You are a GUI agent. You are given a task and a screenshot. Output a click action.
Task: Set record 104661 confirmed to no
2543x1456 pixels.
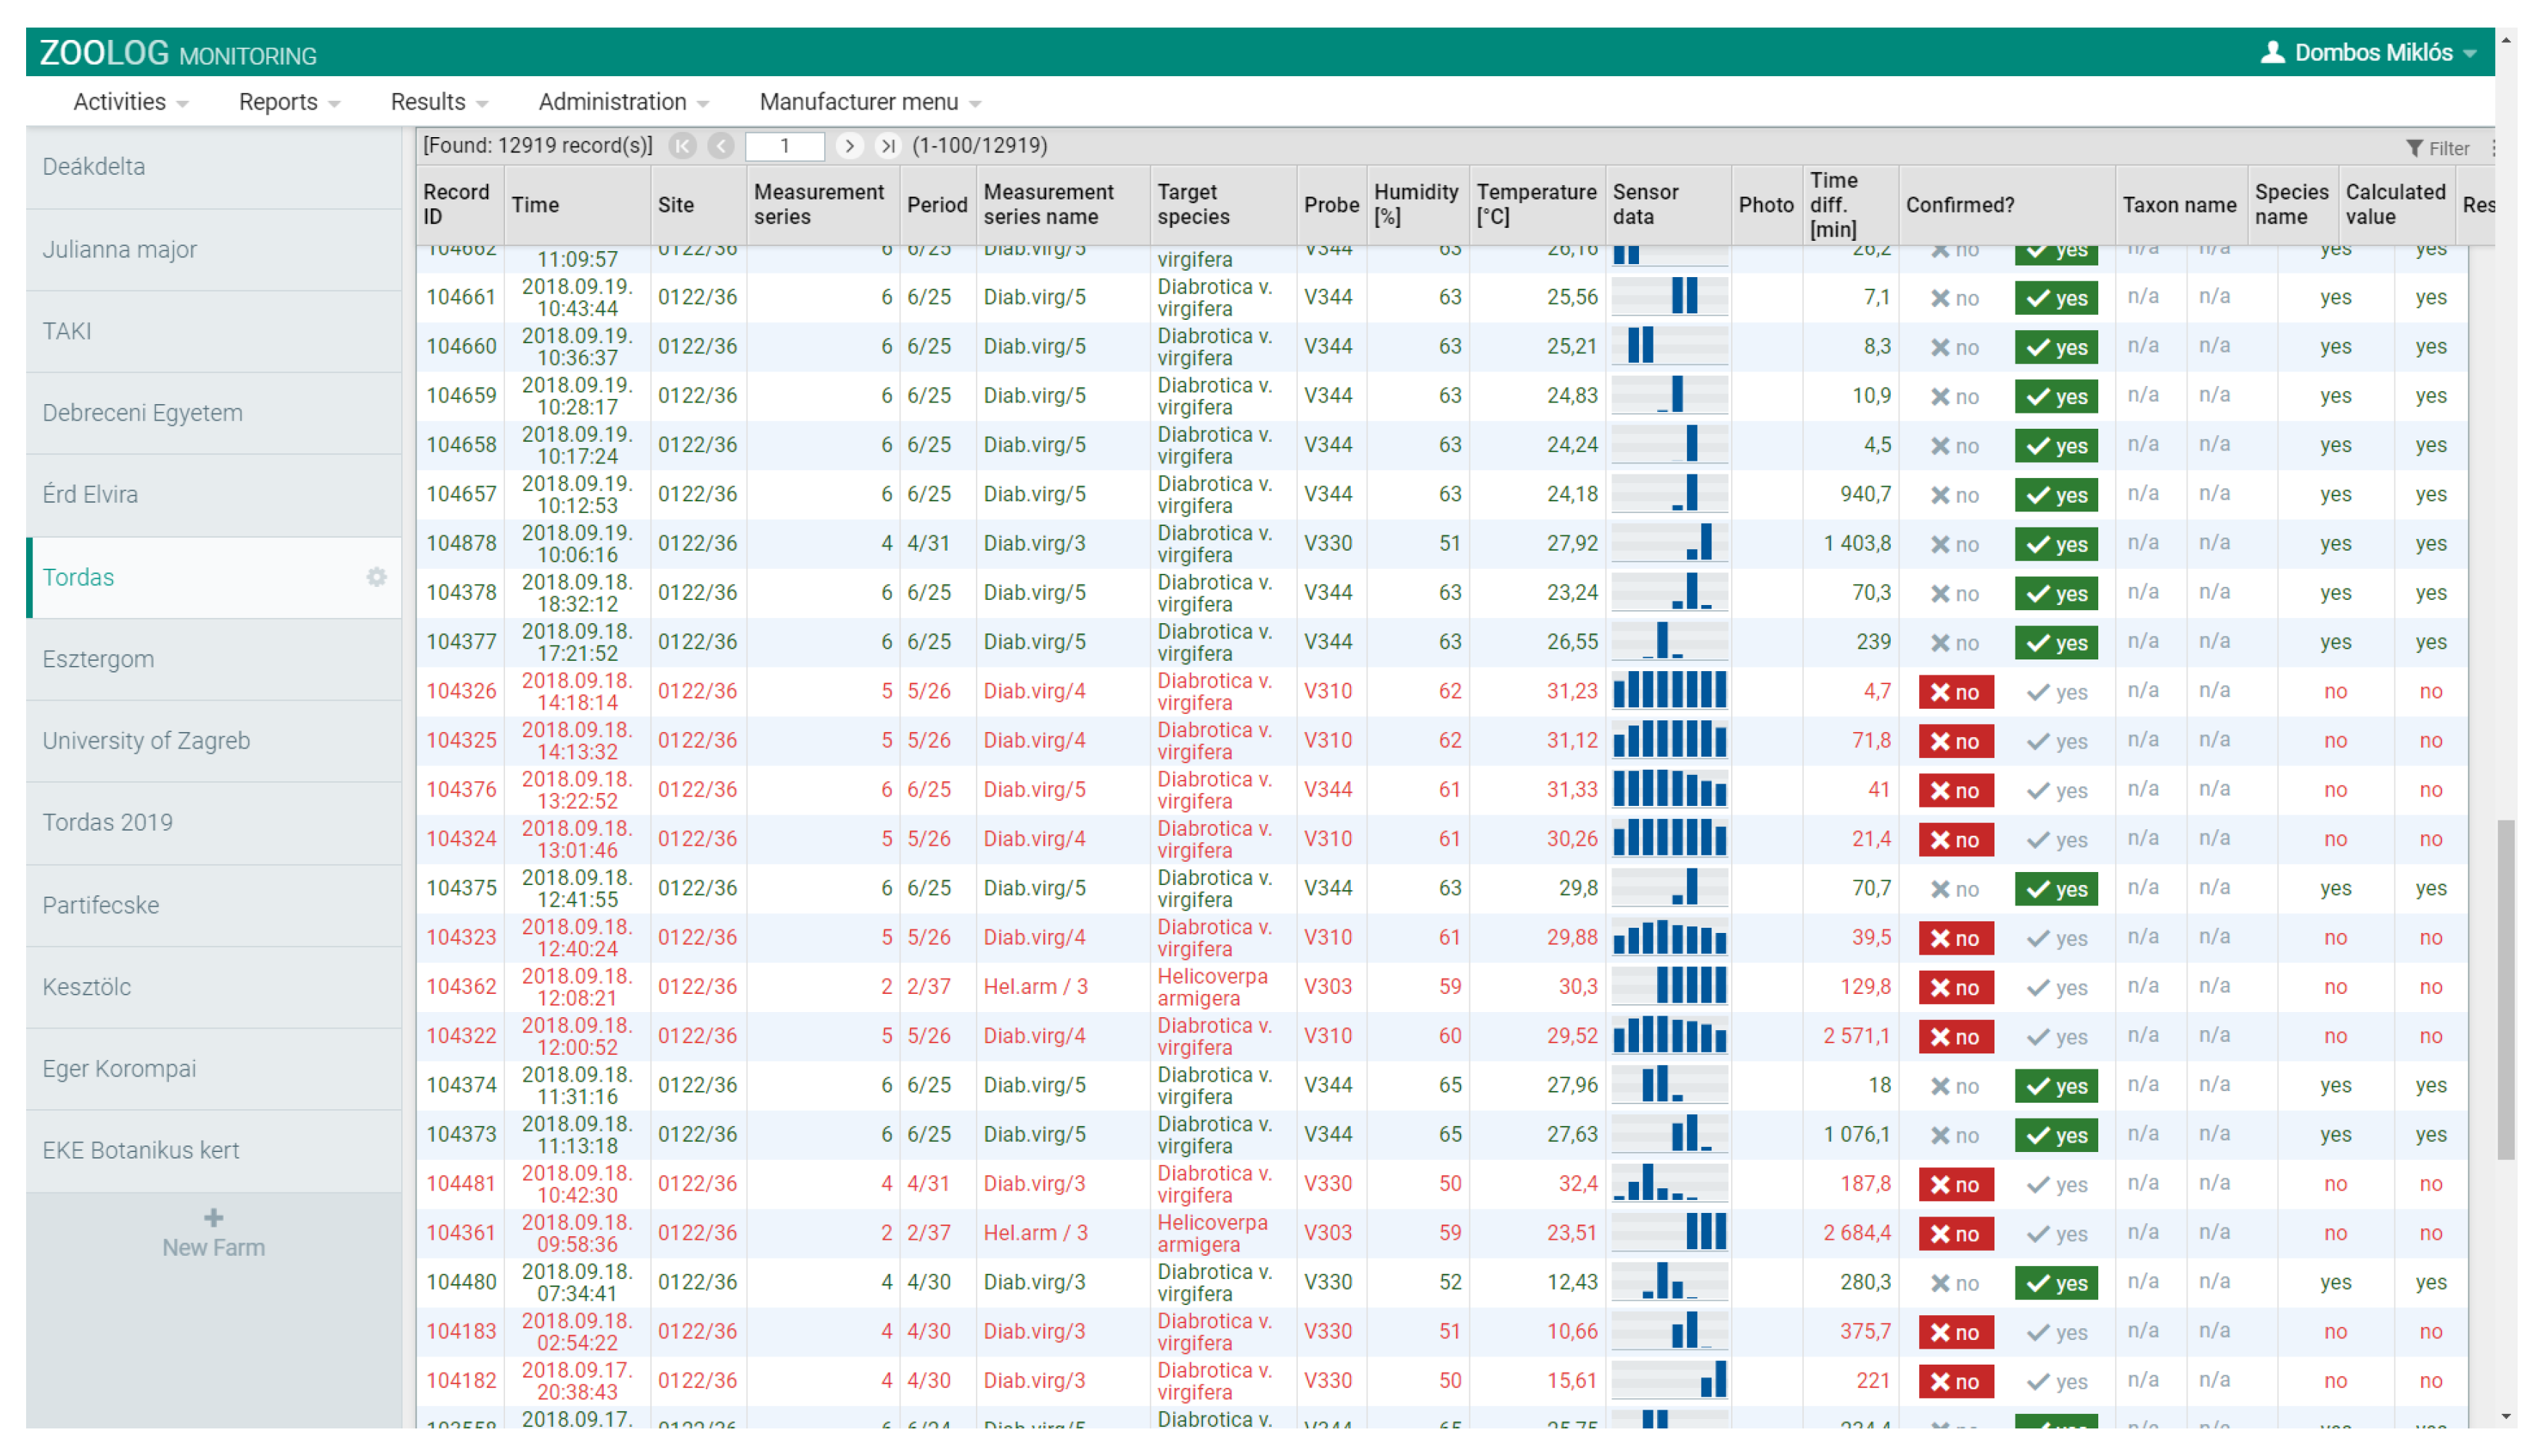click(x=1954, y=298)
